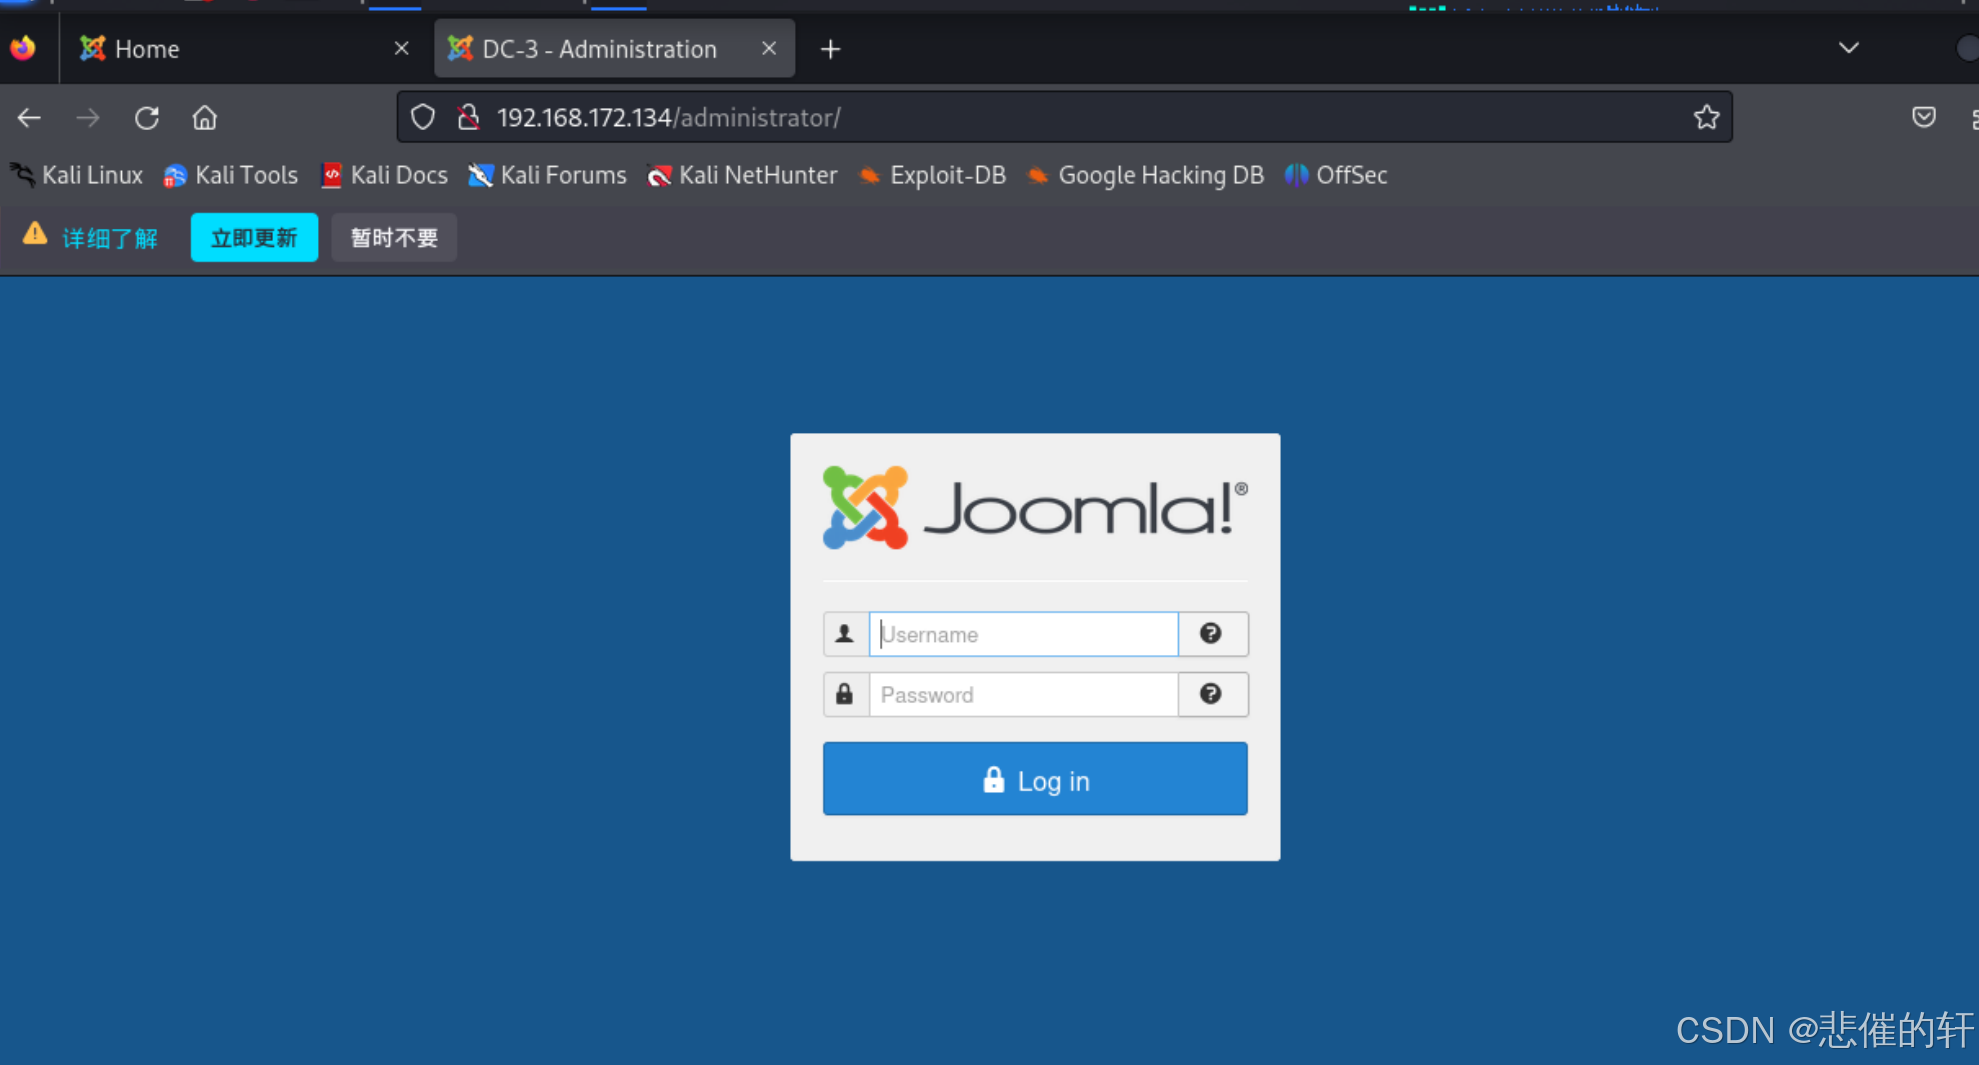Click the 立即更新 update now button
Screen dimensions: 1979x1065
point(254,237)
